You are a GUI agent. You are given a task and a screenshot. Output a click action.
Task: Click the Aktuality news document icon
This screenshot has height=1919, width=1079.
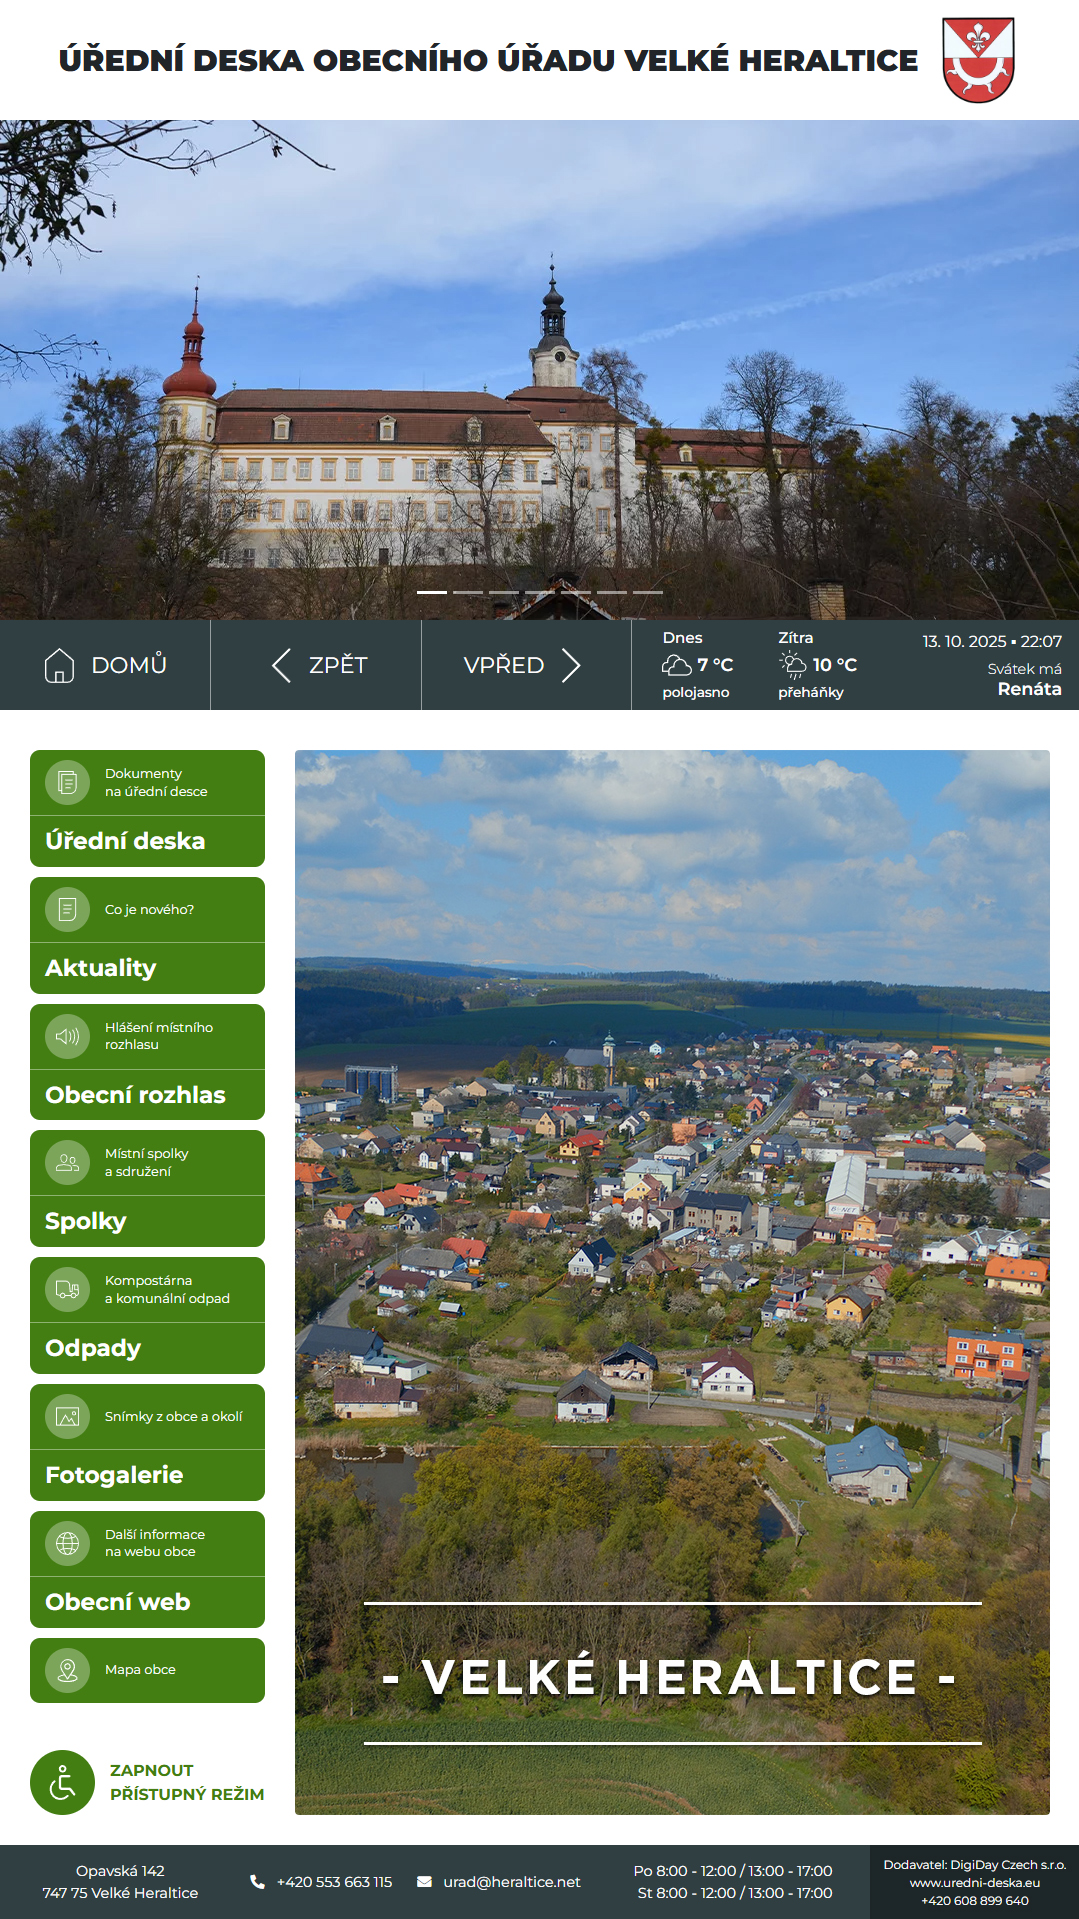(67, 909)
